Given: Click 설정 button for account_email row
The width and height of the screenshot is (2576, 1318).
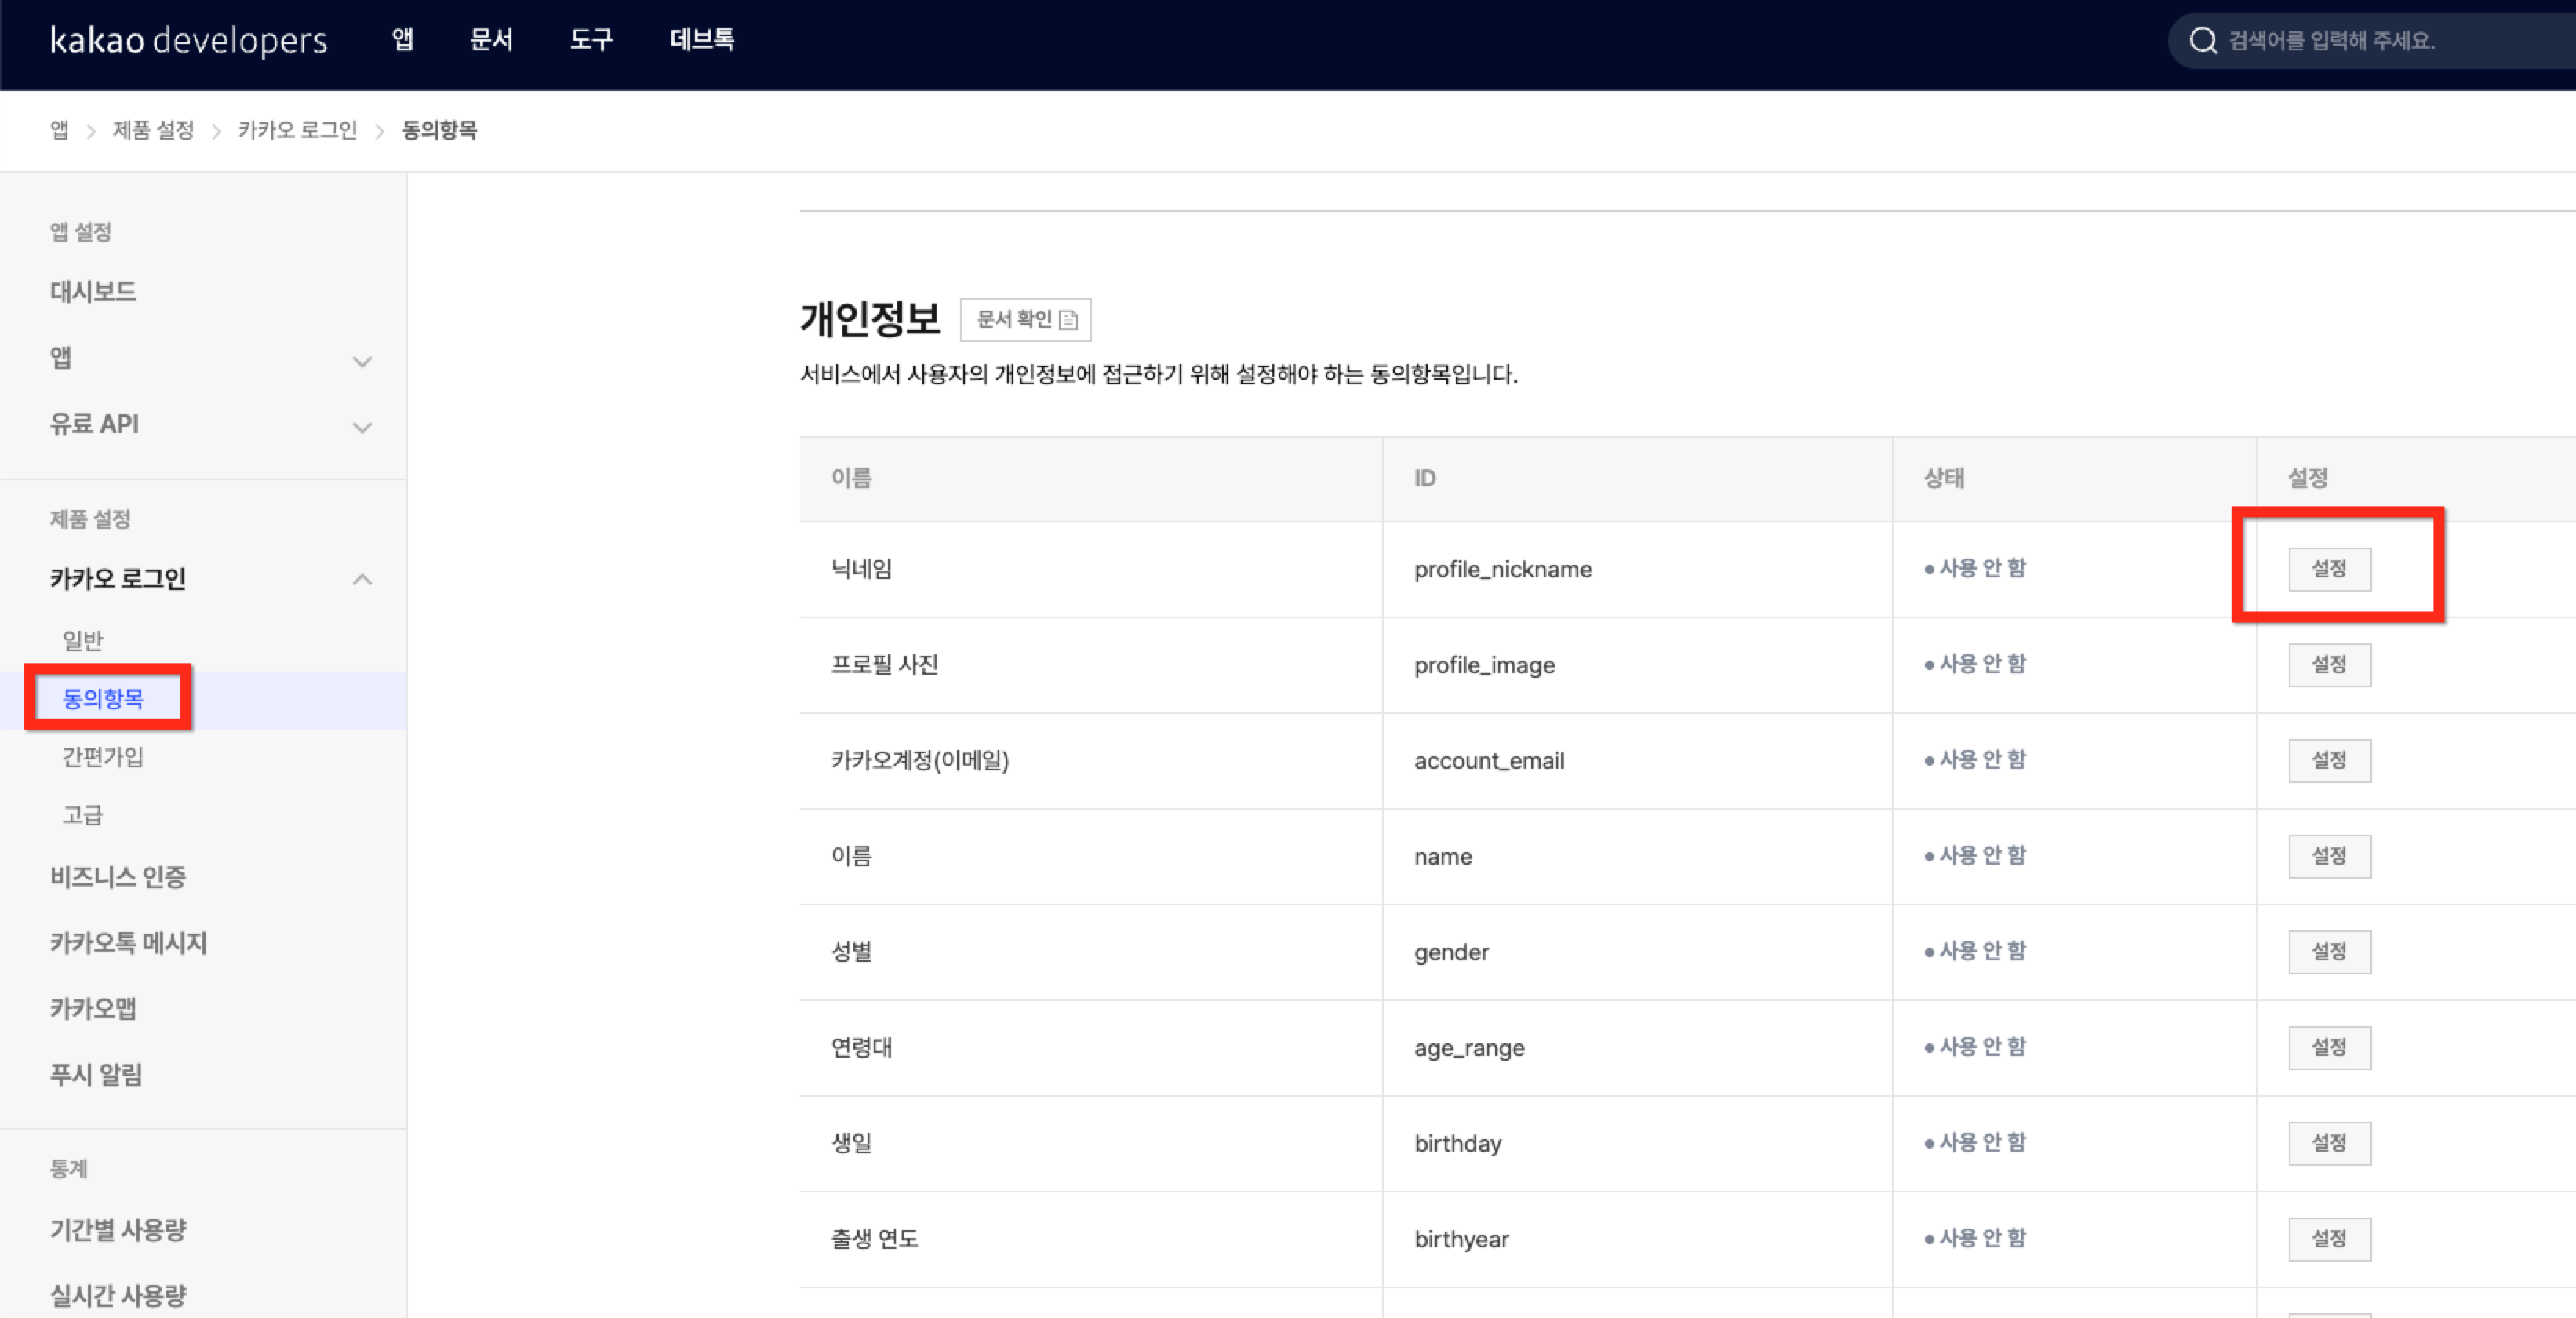Looking at the screenshot, I should [2328, 760].
